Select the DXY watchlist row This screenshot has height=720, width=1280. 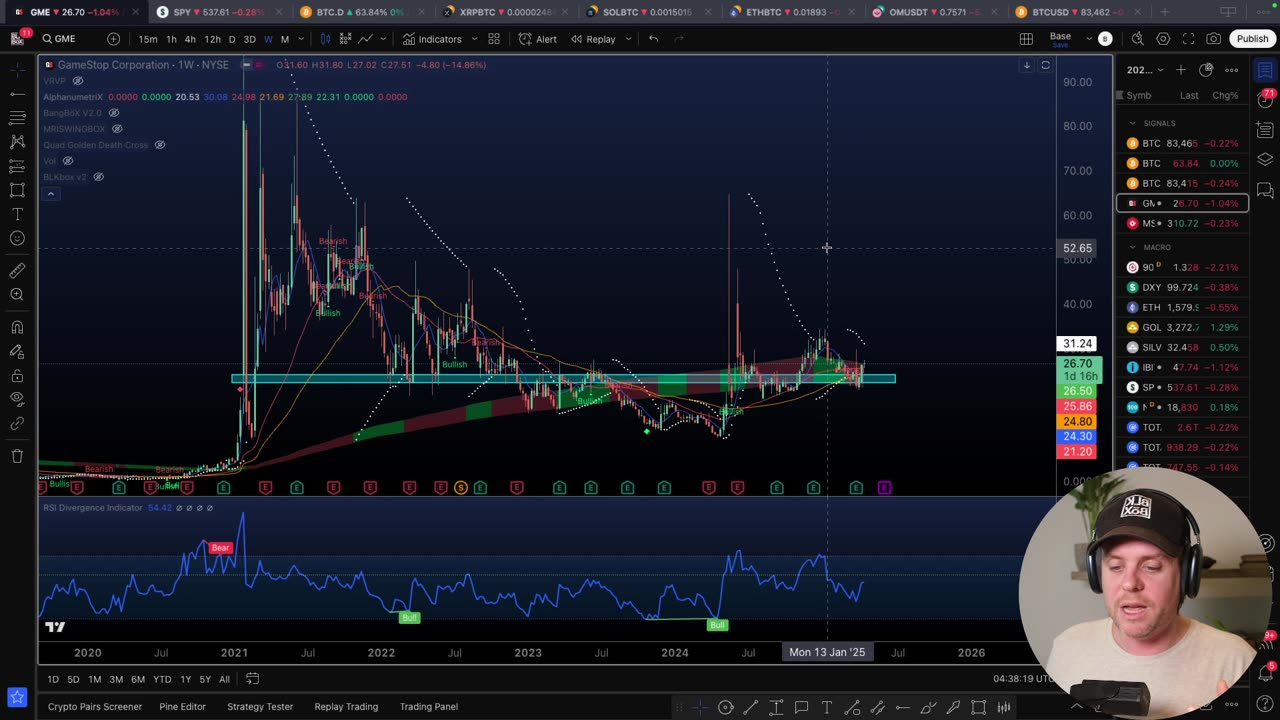coord(1183,287)
